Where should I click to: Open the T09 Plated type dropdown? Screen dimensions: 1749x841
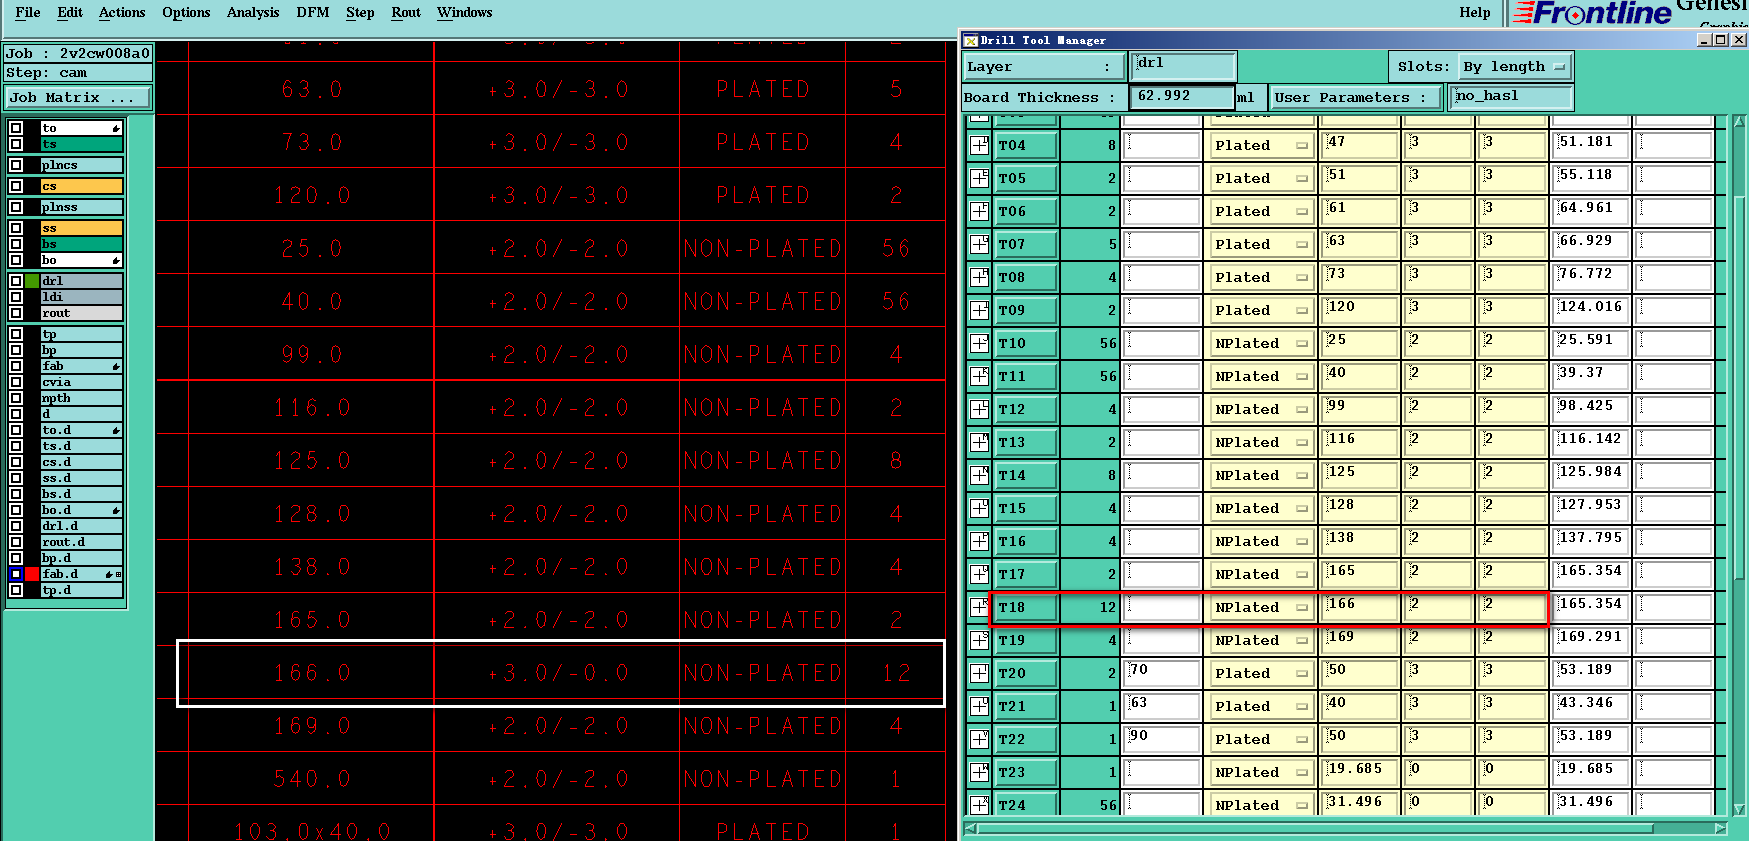1260,310
